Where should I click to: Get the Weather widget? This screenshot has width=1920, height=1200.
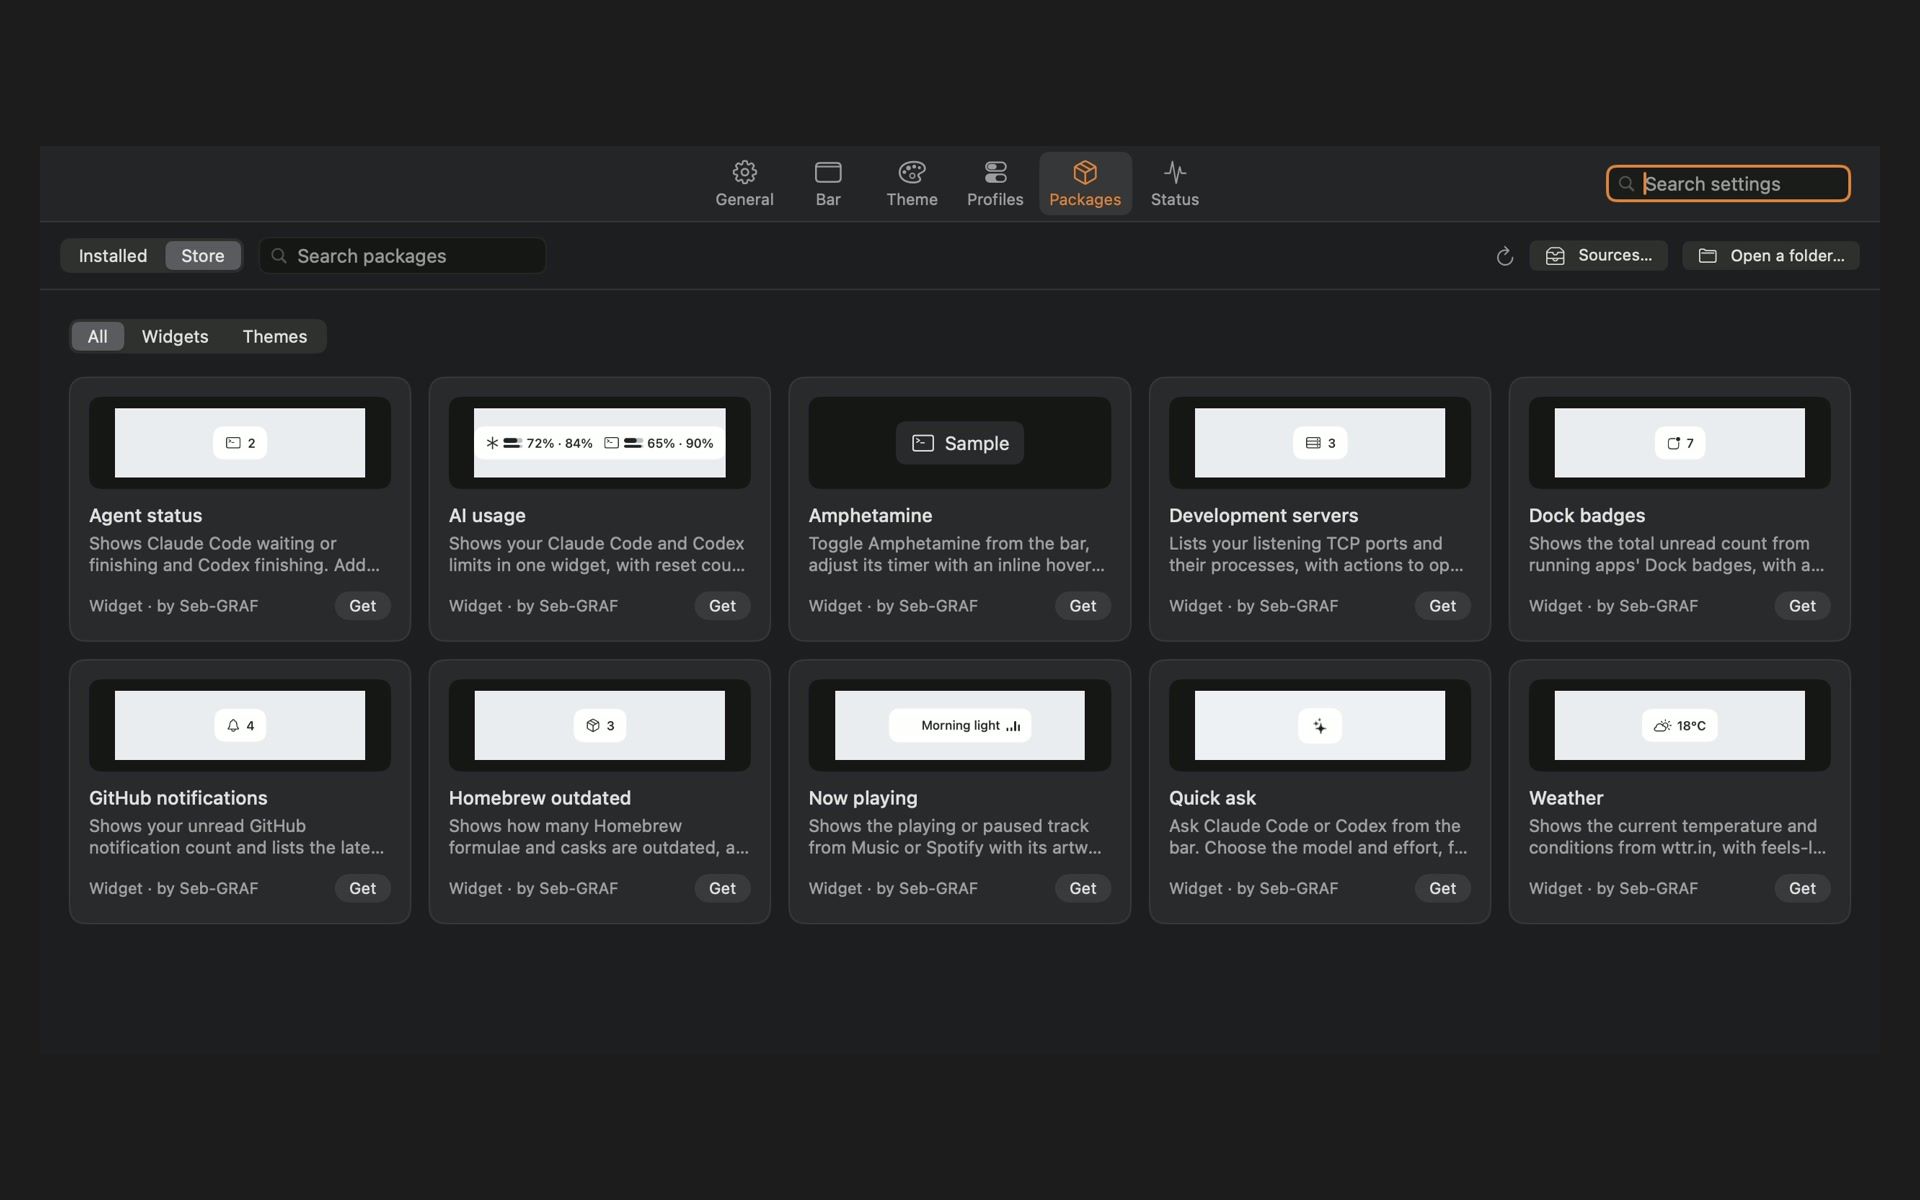[1802, 889]
